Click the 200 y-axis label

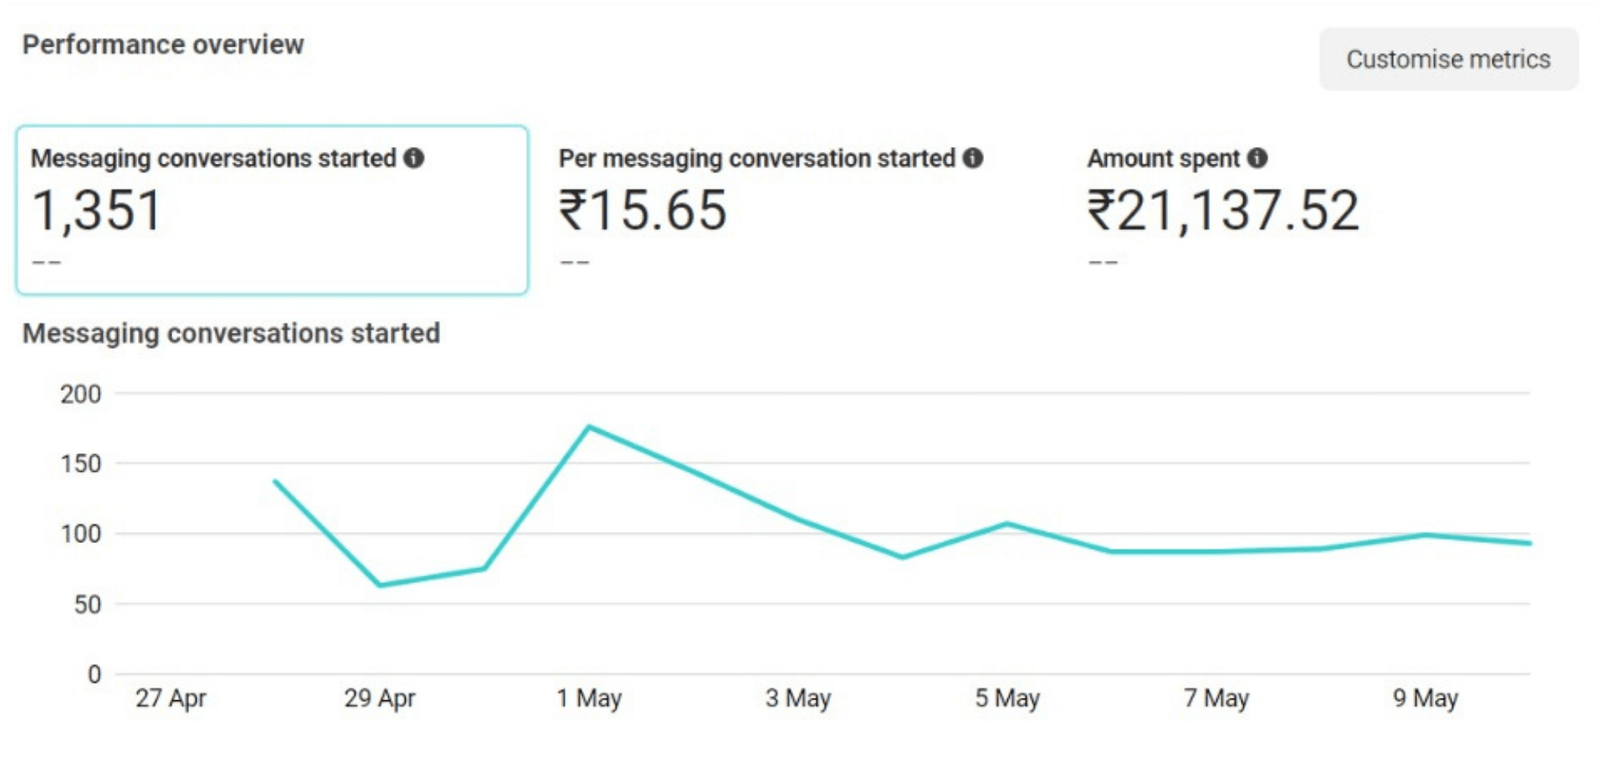click(81, 394)
